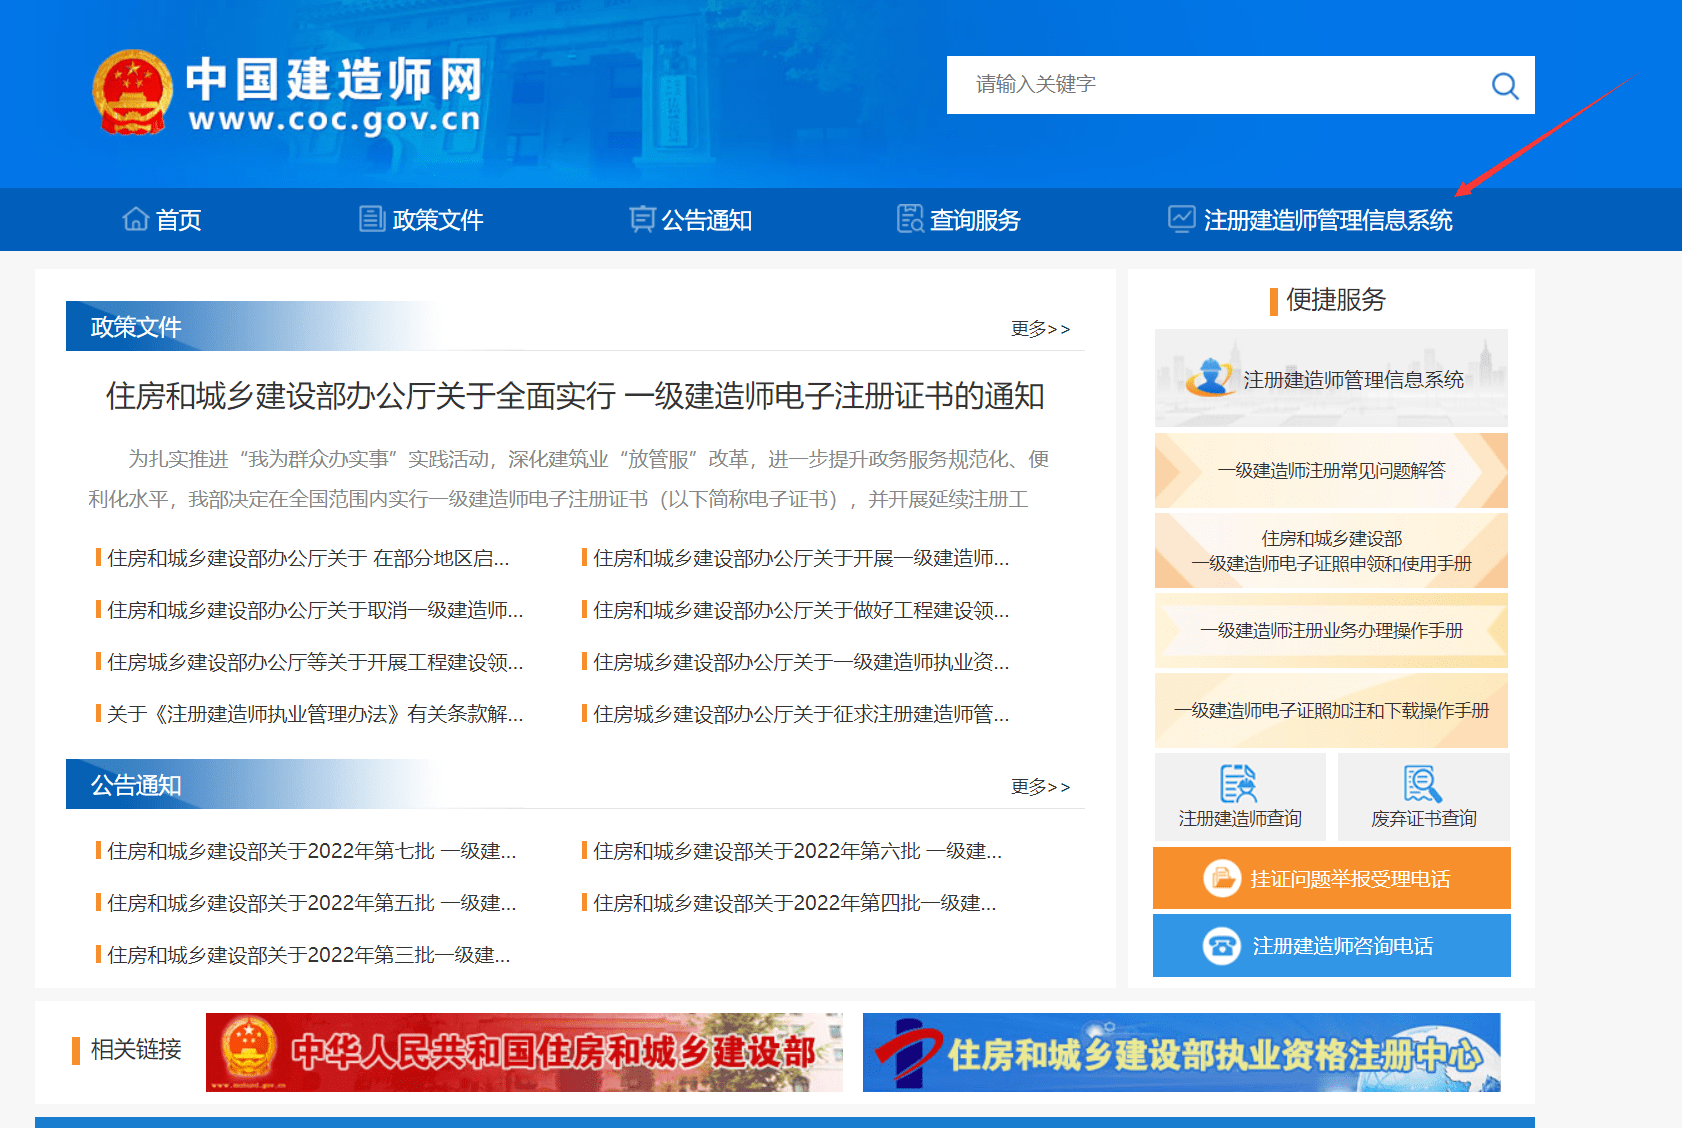This screenshot has width=1682, height=1128.
Task: Select the 废弃证书查询 service icon
Action: (1421, 785)
